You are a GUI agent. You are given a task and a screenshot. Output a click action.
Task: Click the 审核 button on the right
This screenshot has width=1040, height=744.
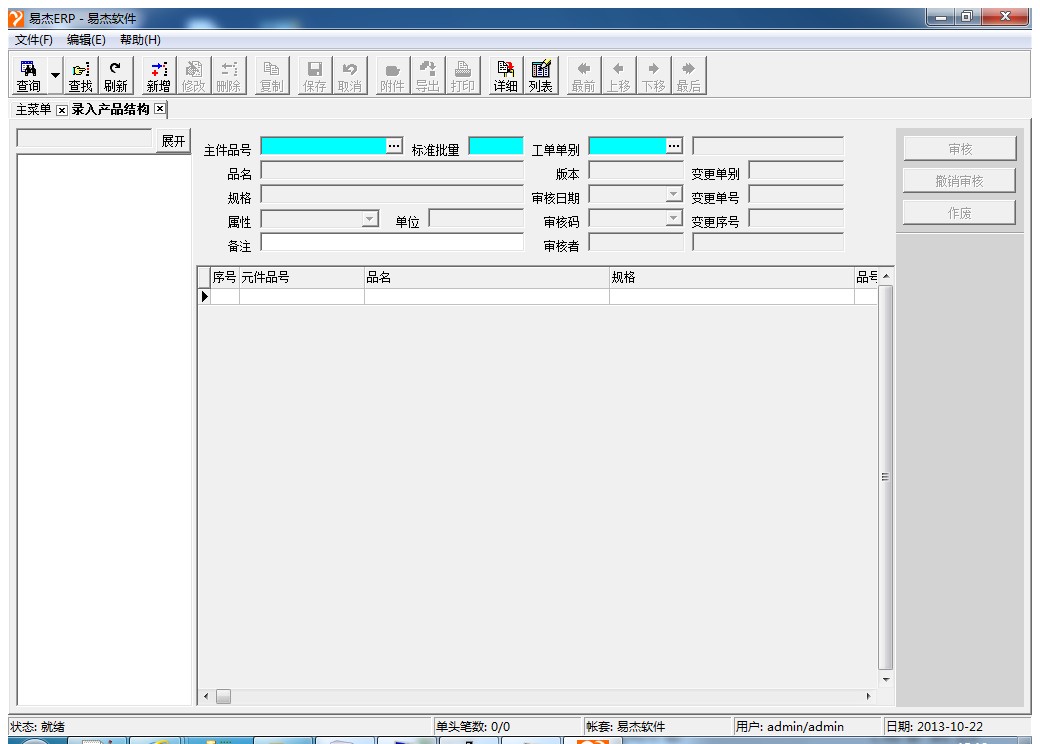pos(959,149)
